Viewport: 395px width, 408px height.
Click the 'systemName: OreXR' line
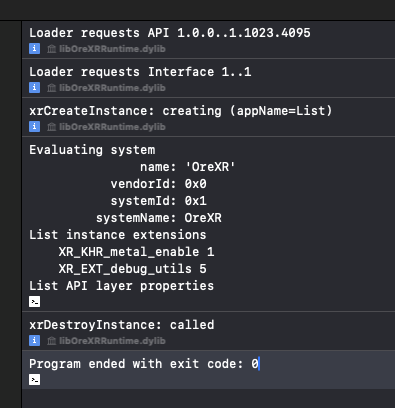(x=159, y=218)
